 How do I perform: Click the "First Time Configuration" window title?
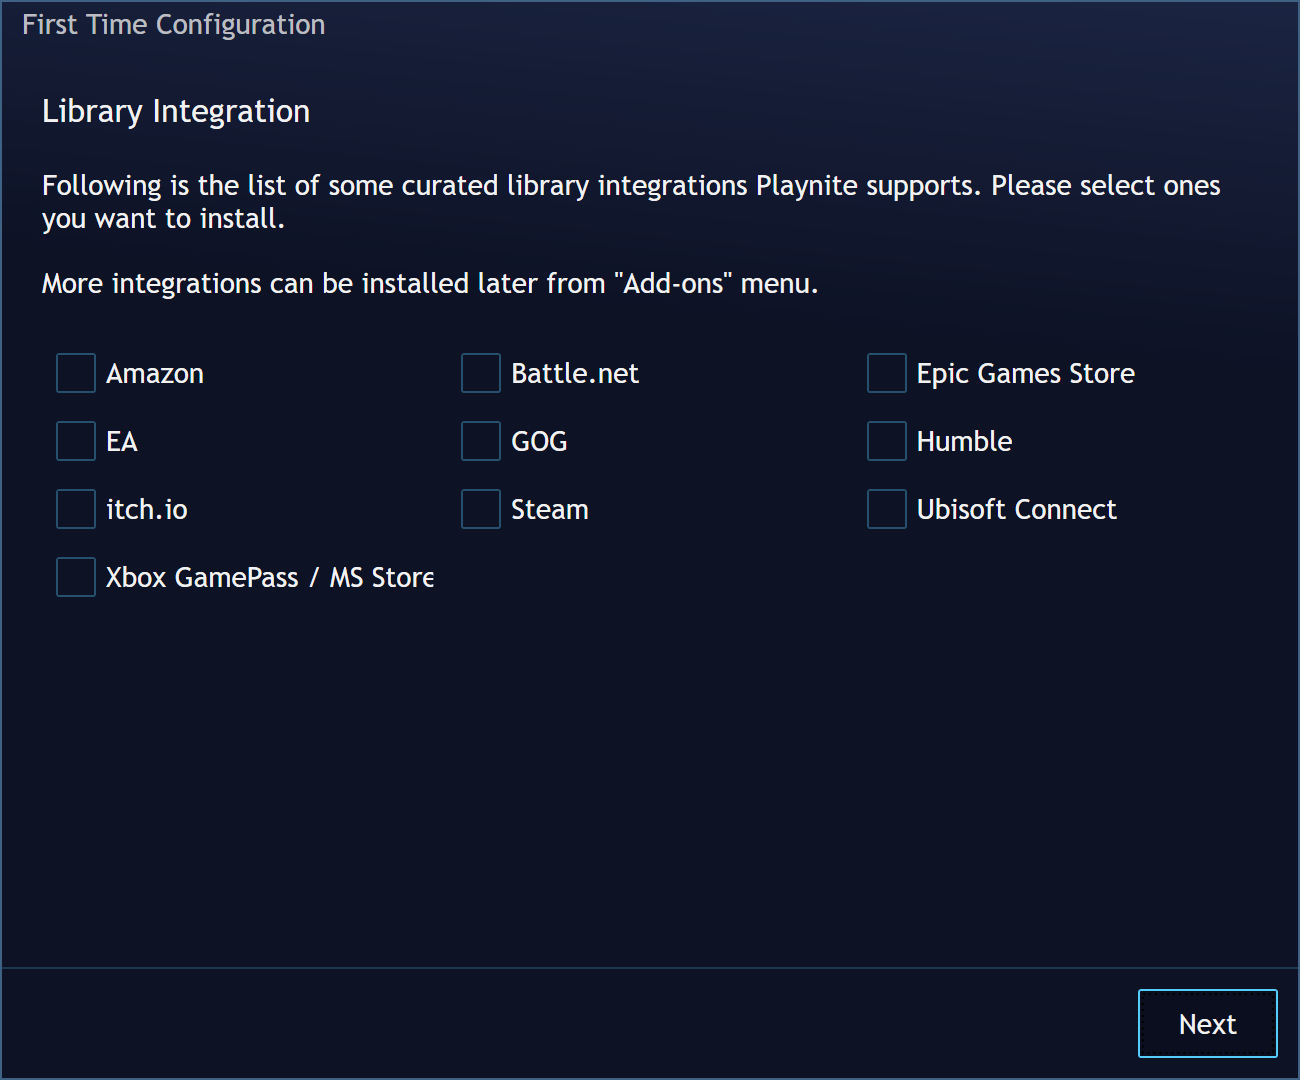(x=174, y=25)
